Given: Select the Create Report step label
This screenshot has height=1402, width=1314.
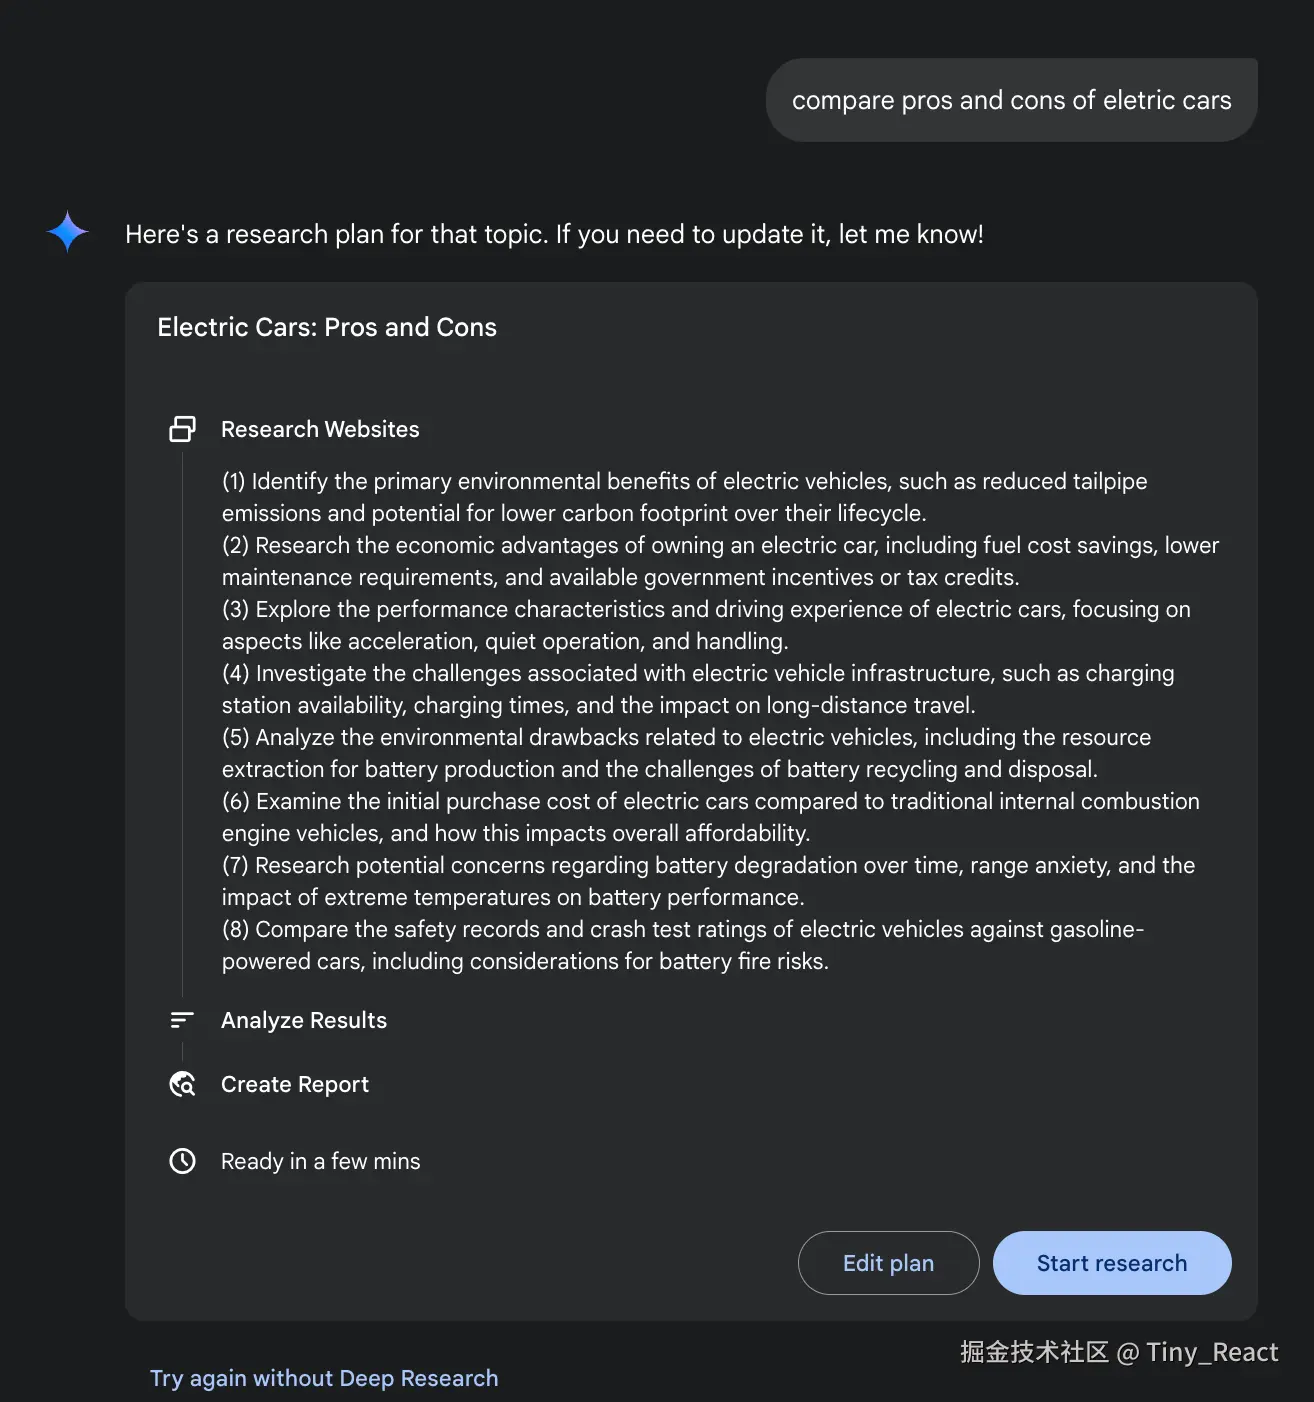Looking at the screenshot, I should (x=295, y=1084).
